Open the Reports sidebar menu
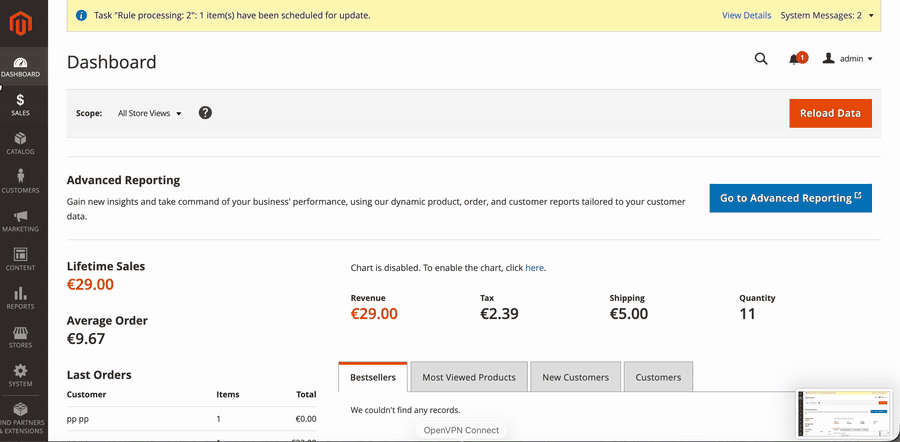Screen dimensions: 900x442 click(x=21, y=298)
